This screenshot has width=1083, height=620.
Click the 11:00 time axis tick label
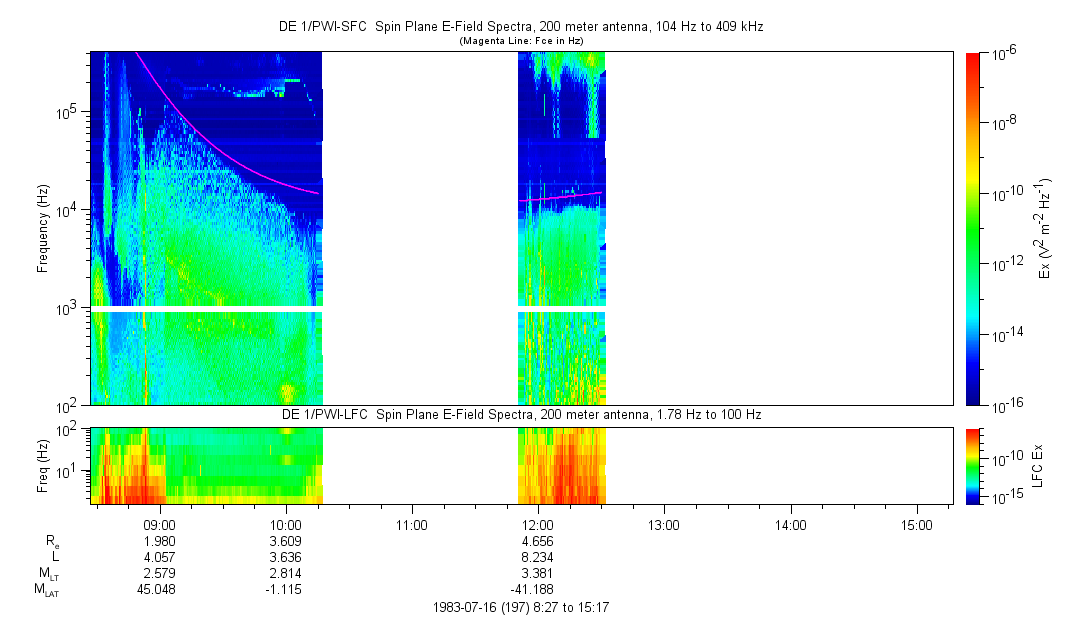point(412,524)
